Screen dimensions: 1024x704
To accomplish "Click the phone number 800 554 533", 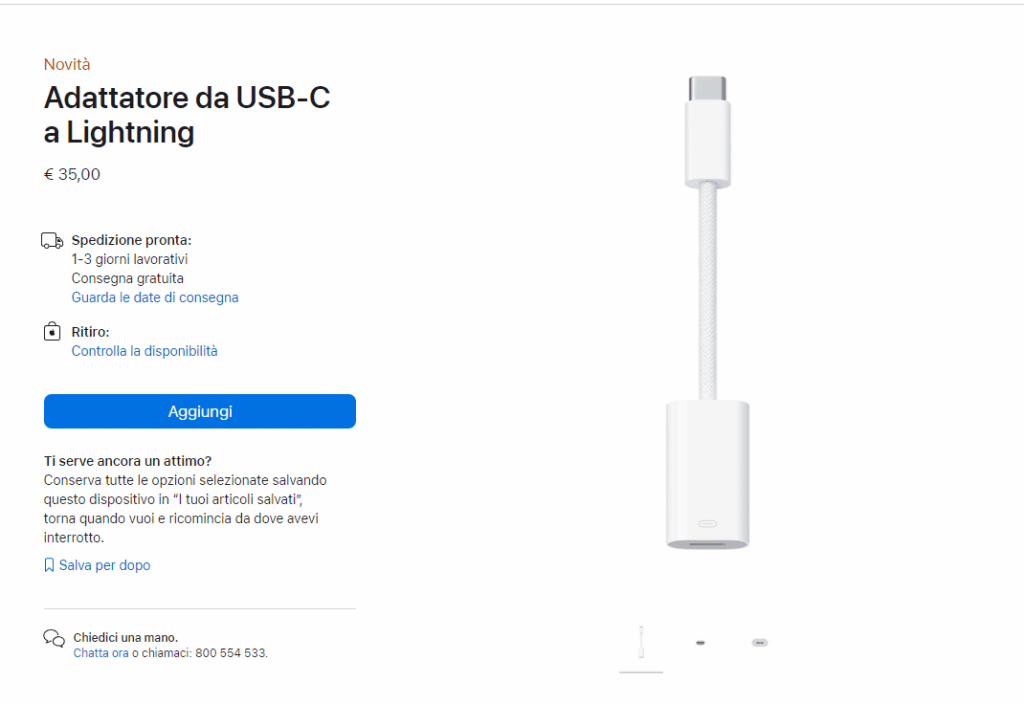I will [230, 653].
